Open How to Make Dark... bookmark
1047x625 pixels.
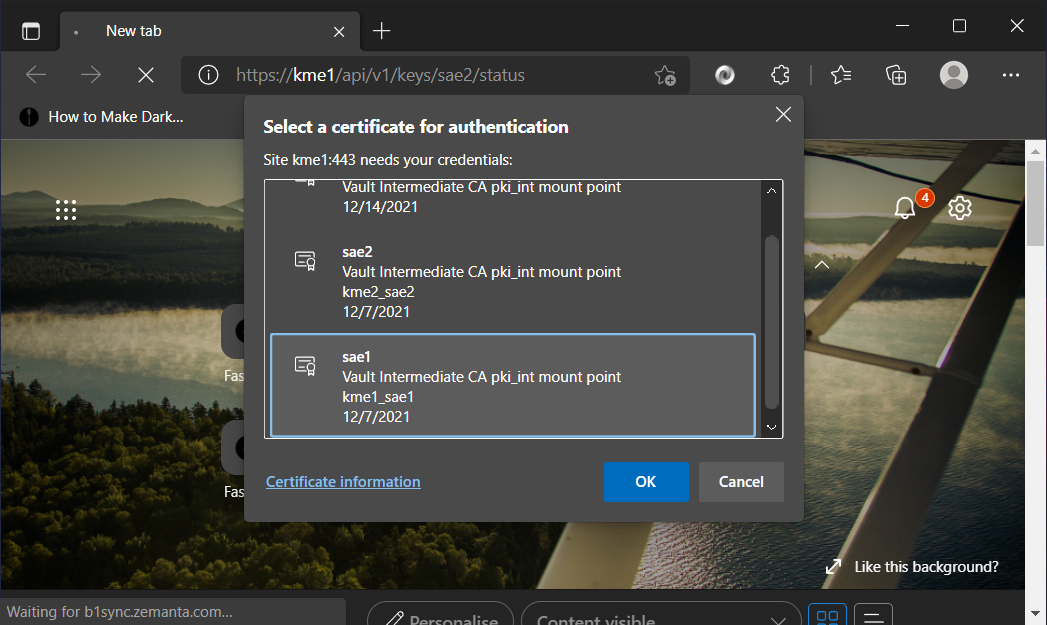pyautogui.click(x=101, y=117)
